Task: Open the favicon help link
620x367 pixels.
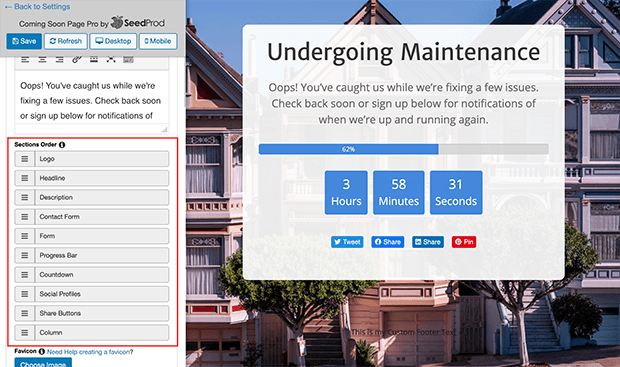Action: pyautogui.click(x=90, y=352)
